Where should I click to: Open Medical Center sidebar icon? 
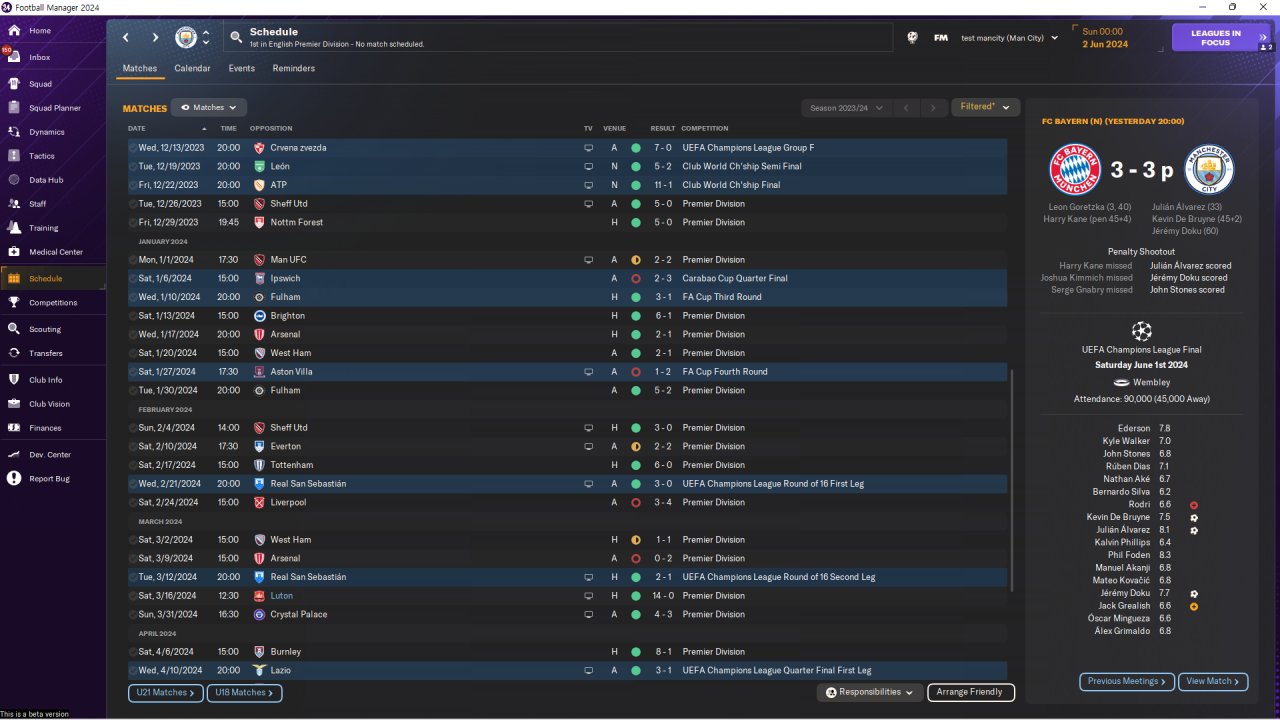(x=14, y=252)
